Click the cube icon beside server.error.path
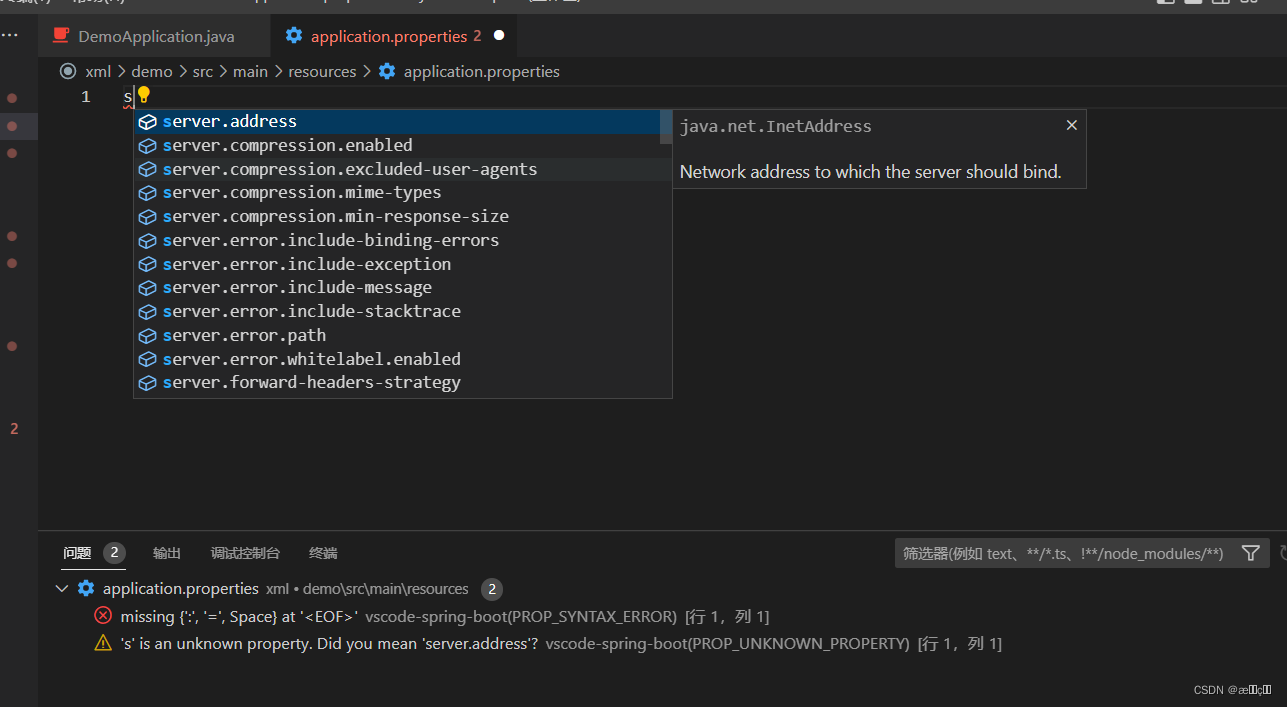This screenshot has height=707, width=1287. click(x=147, y=336)
